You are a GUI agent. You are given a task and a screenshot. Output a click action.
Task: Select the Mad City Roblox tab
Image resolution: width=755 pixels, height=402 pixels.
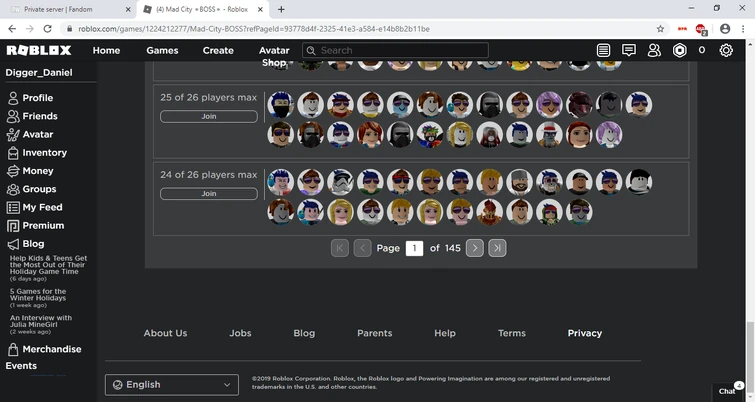coord(202,9)
